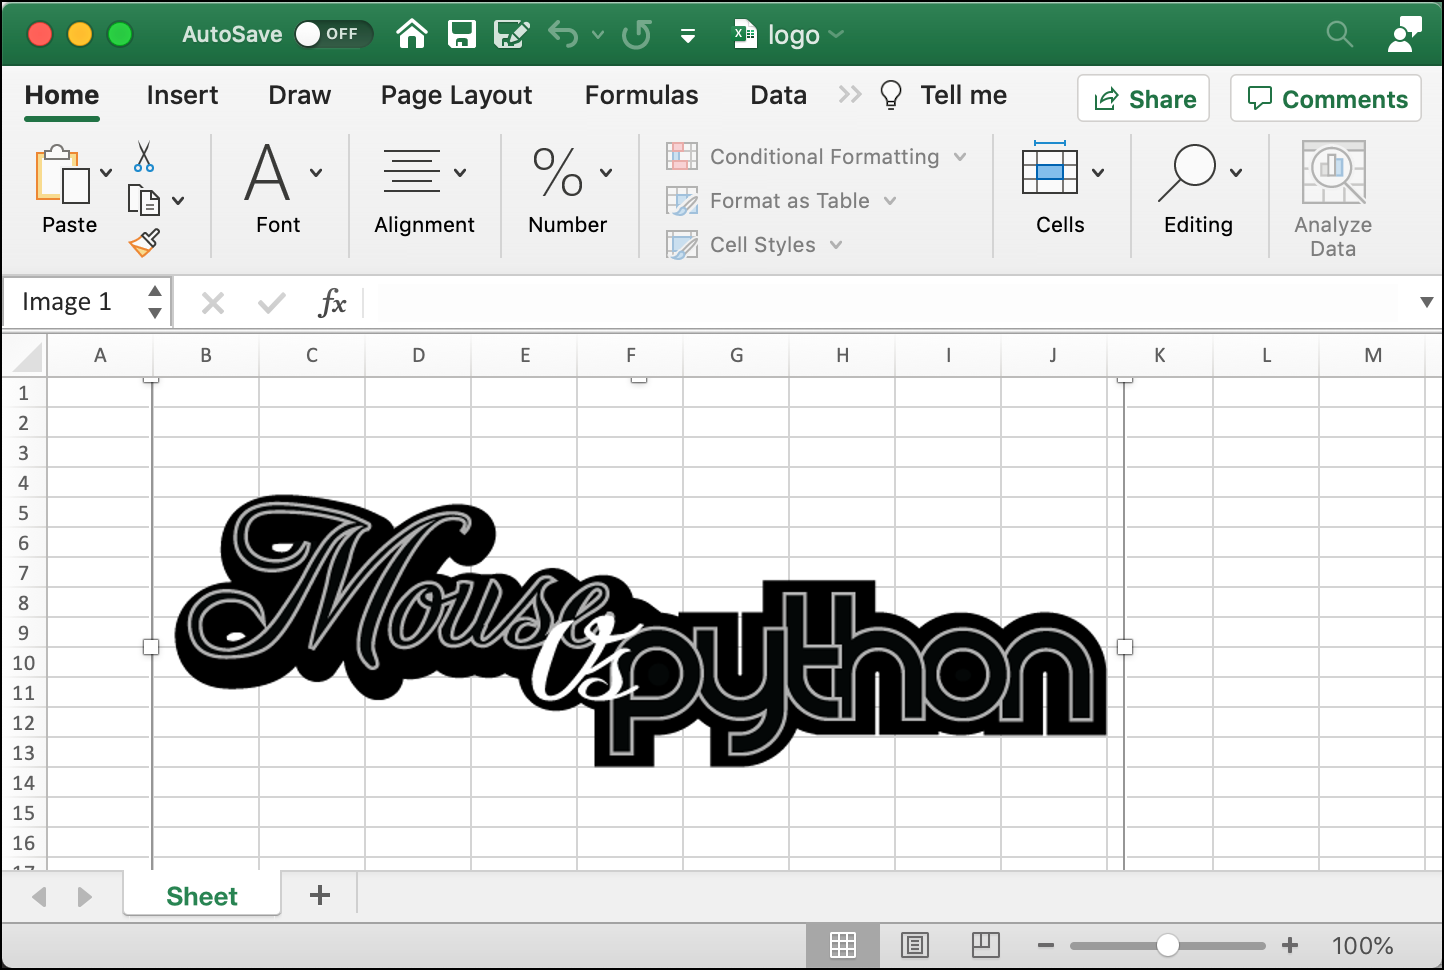1444x970 pixels.
Task: Switch to Page Layout view icon
Action: tap(914, 945)
